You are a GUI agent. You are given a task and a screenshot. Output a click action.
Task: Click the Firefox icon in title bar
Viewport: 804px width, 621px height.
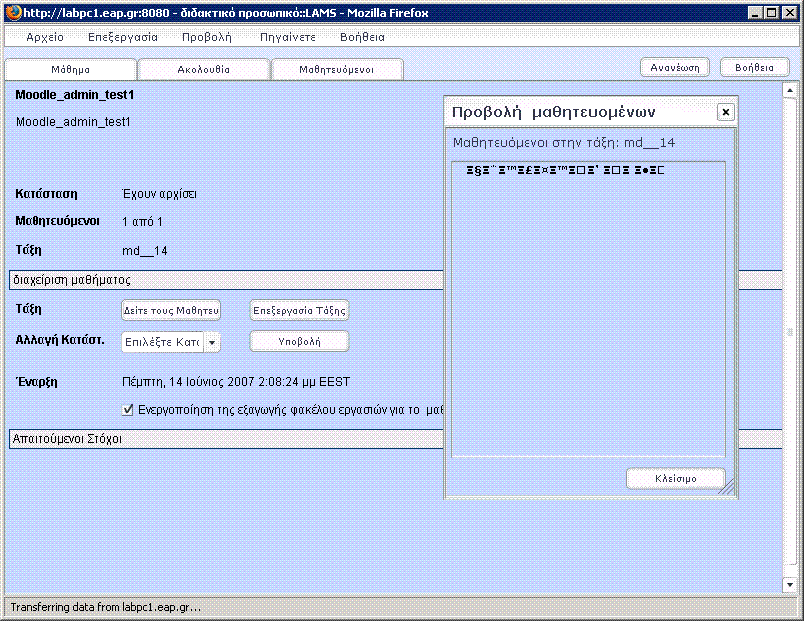tap(12, 11)
